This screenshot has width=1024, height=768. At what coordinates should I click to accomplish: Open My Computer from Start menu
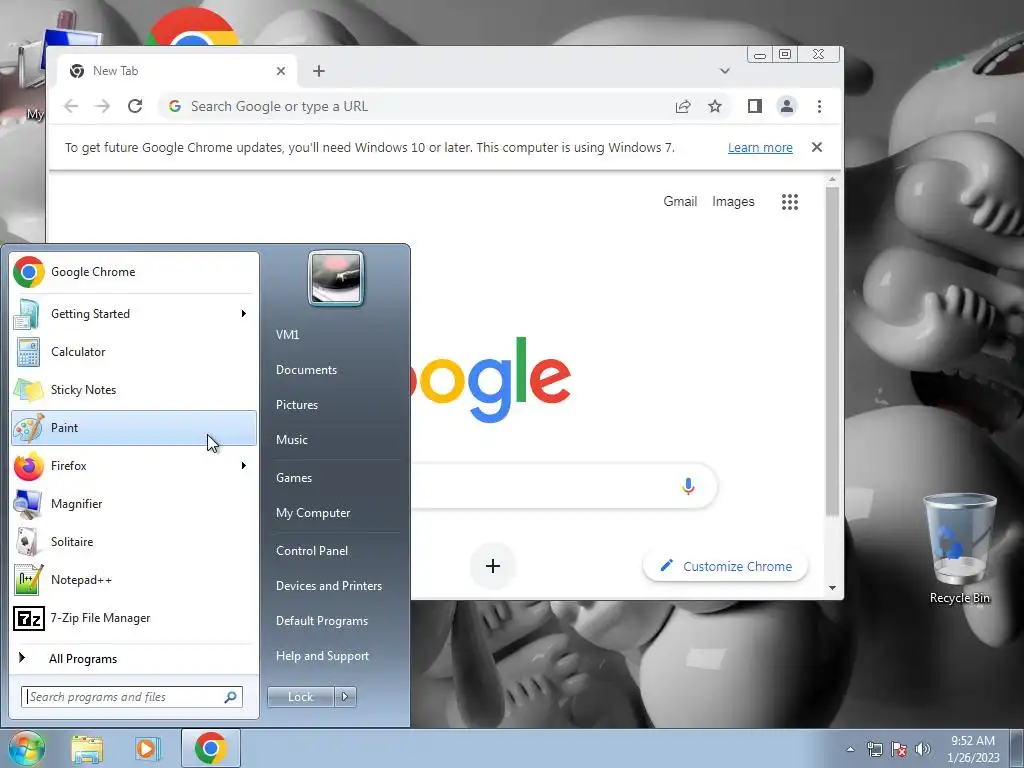click(313, 513)
